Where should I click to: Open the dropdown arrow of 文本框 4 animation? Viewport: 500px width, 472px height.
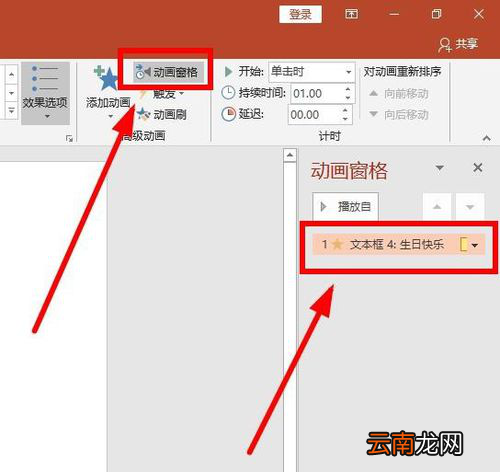pos(475,245)
